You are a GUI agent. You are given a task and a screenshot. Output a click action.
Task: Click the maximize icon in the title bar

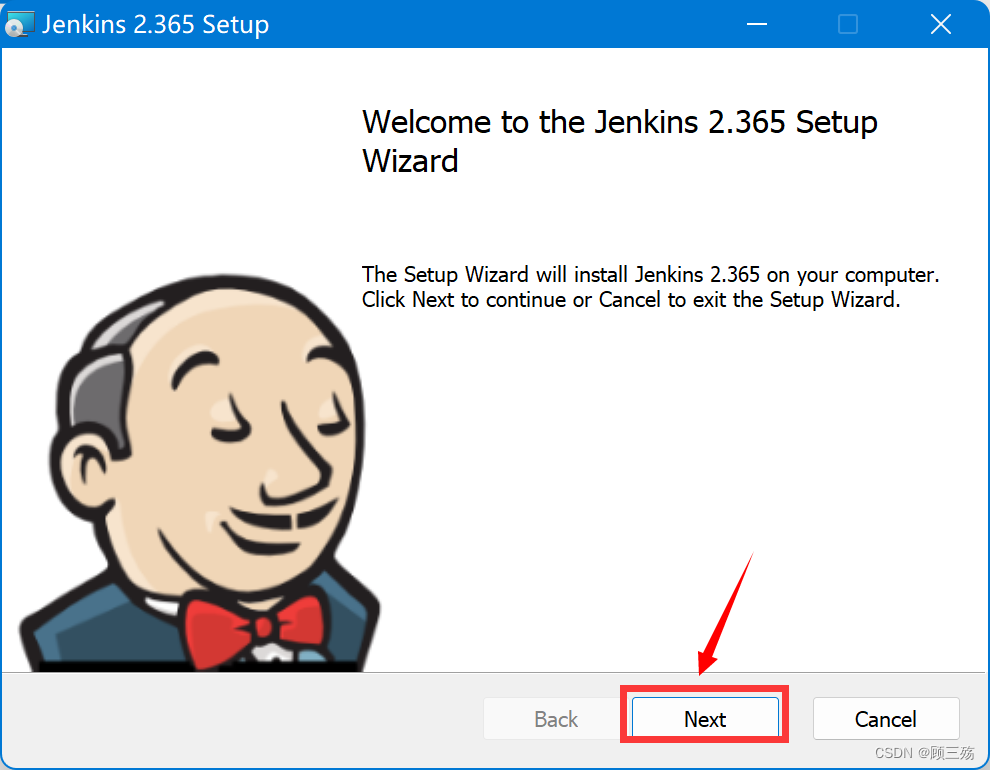[x=848, y=24]
